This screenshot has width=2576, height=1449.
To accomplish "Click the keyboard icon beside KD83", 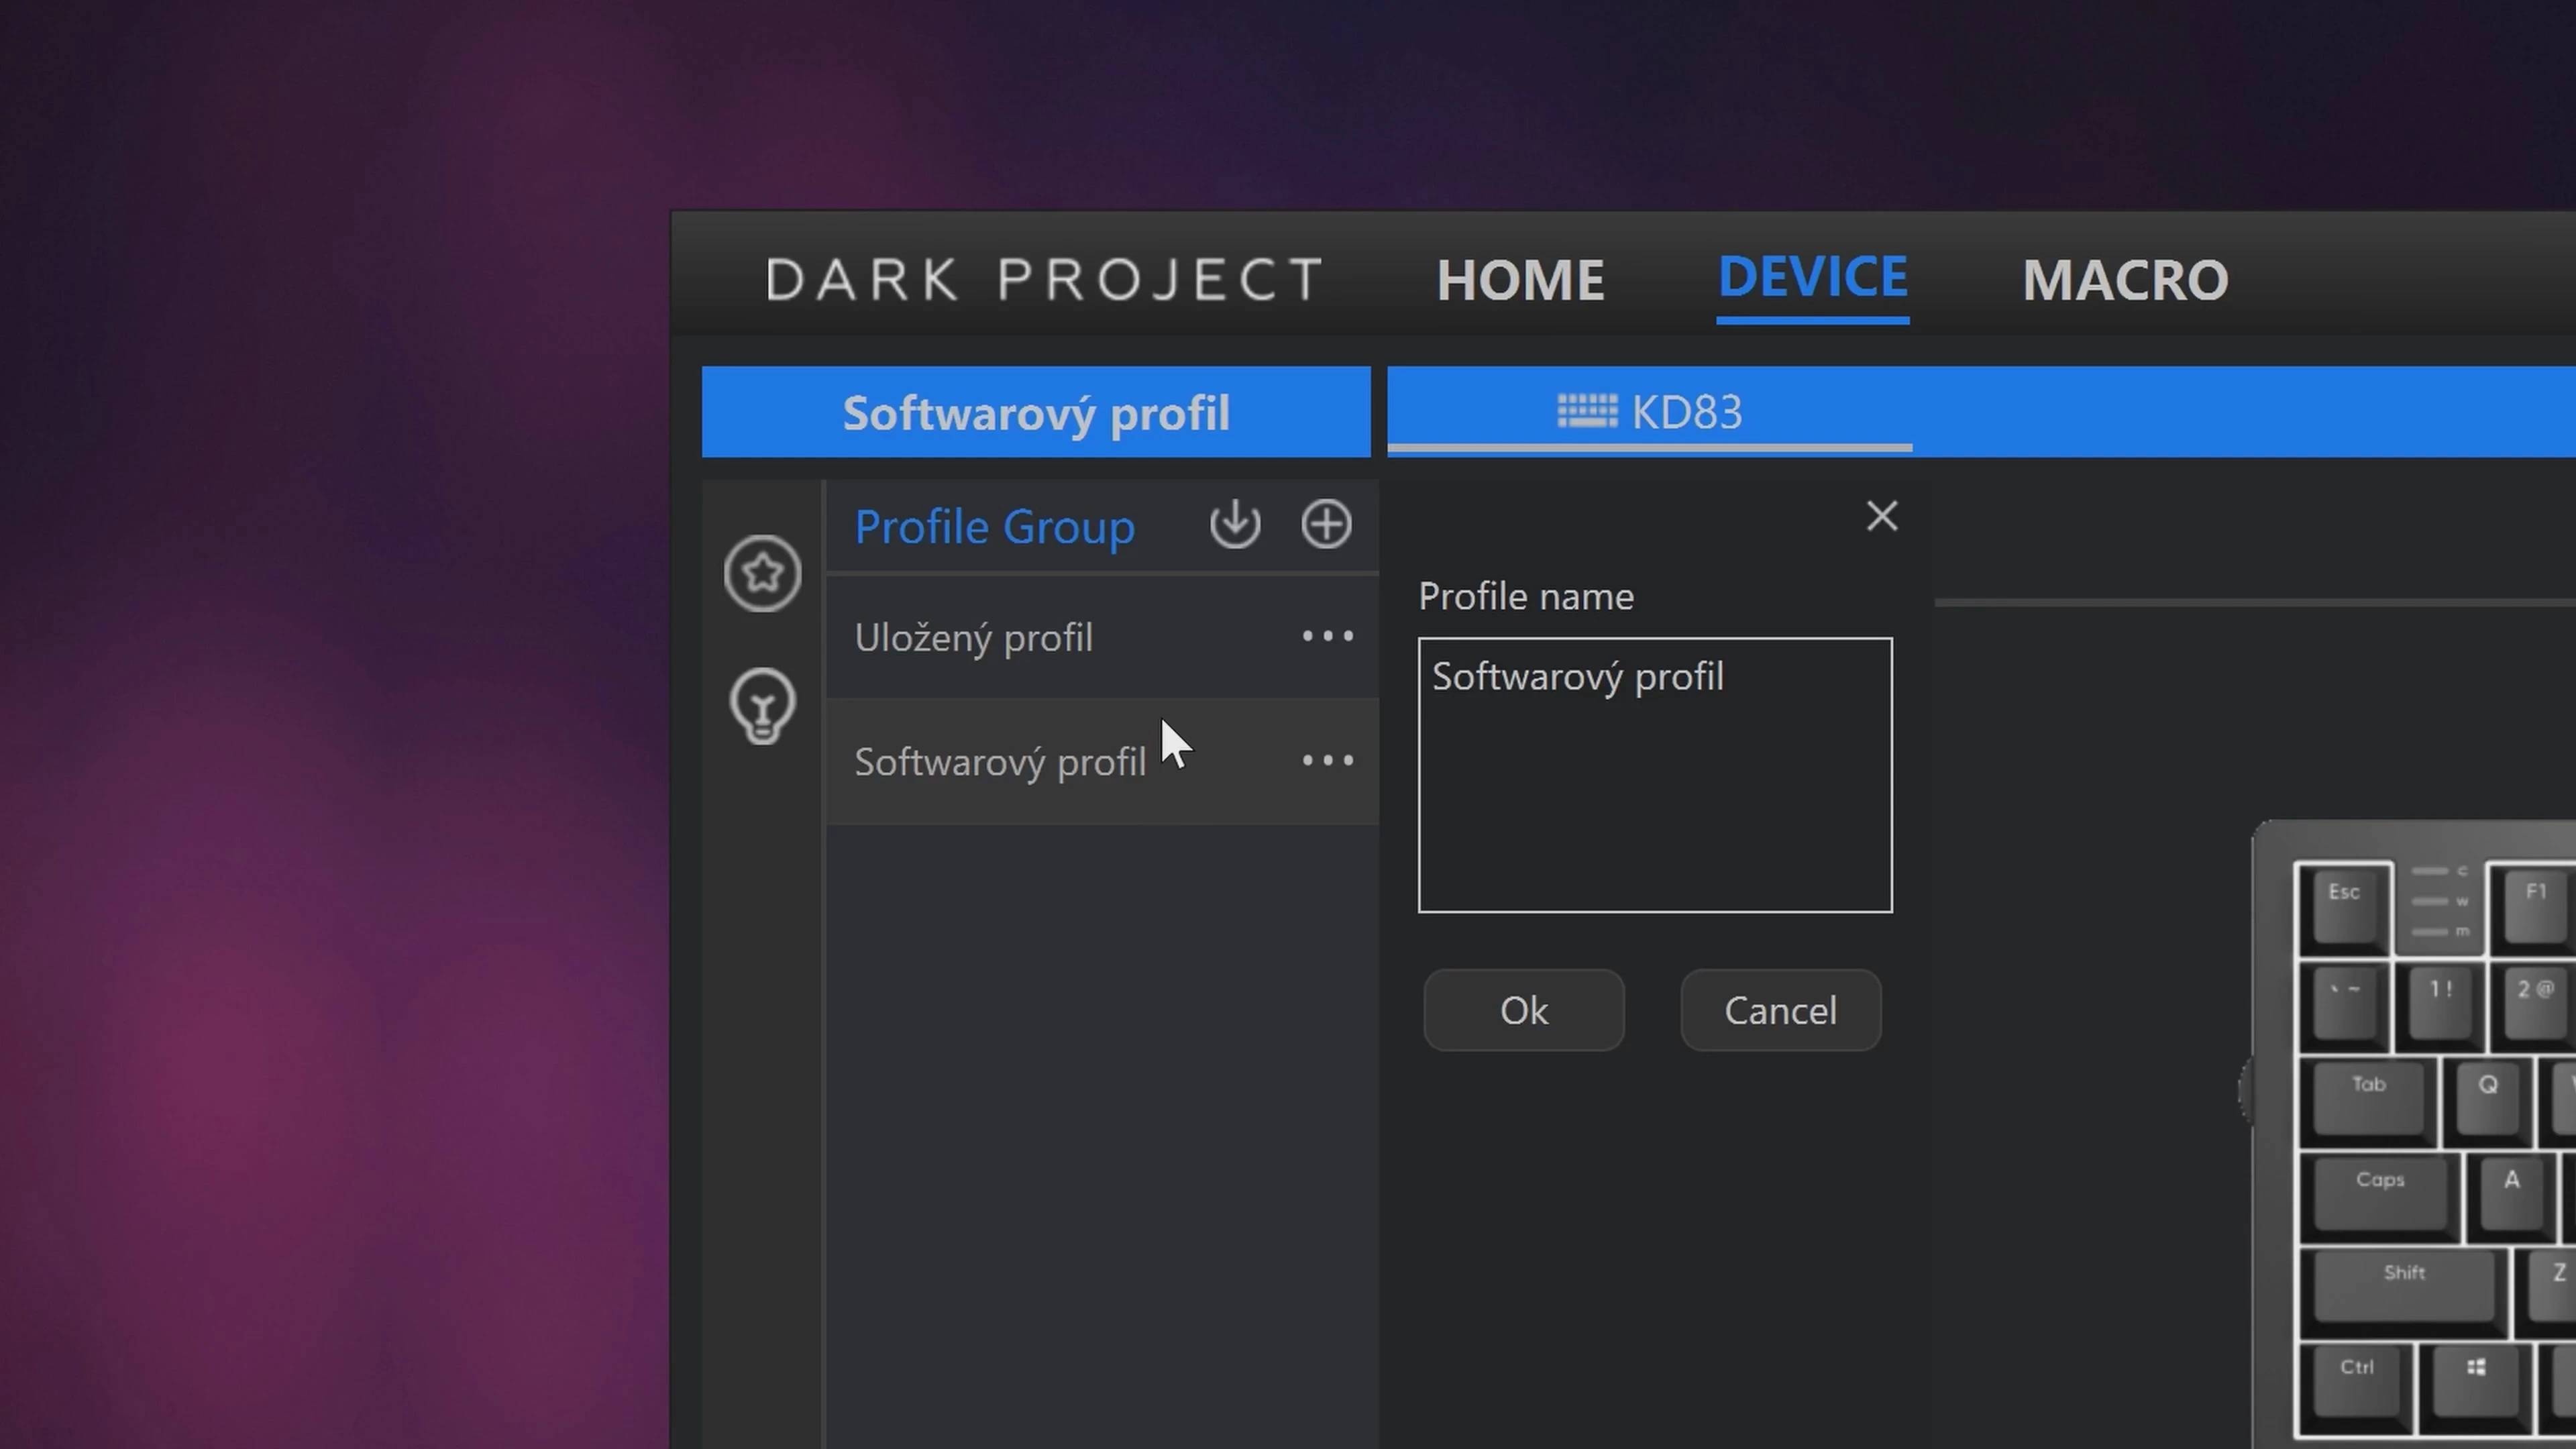I will tap(1587, 411).
